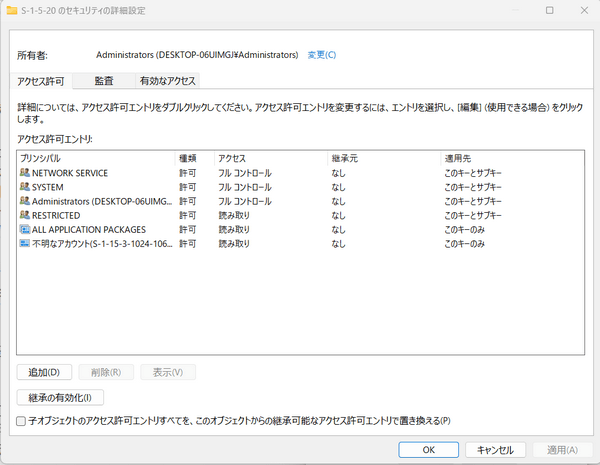600x465 pixels.
Task: Click the ALL APPLICATION PACKAGES icon
Action: (25, 229)
